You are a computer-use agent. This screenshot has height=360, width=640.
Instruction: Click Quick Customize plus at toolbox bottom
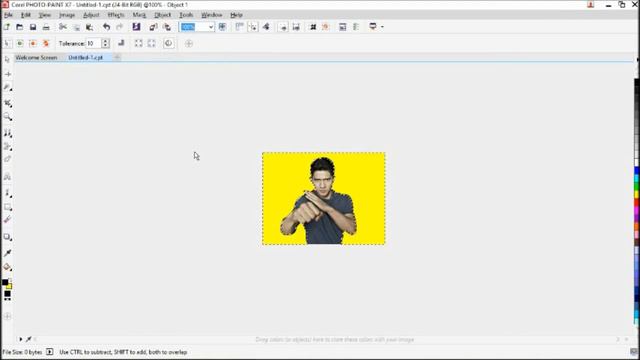[7, 316]
